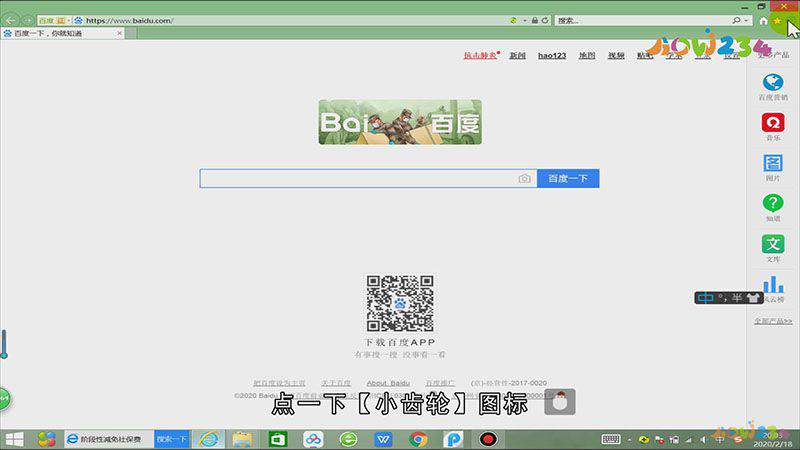Open the Windows Start button
800x450 pixels.
(14, 439)
